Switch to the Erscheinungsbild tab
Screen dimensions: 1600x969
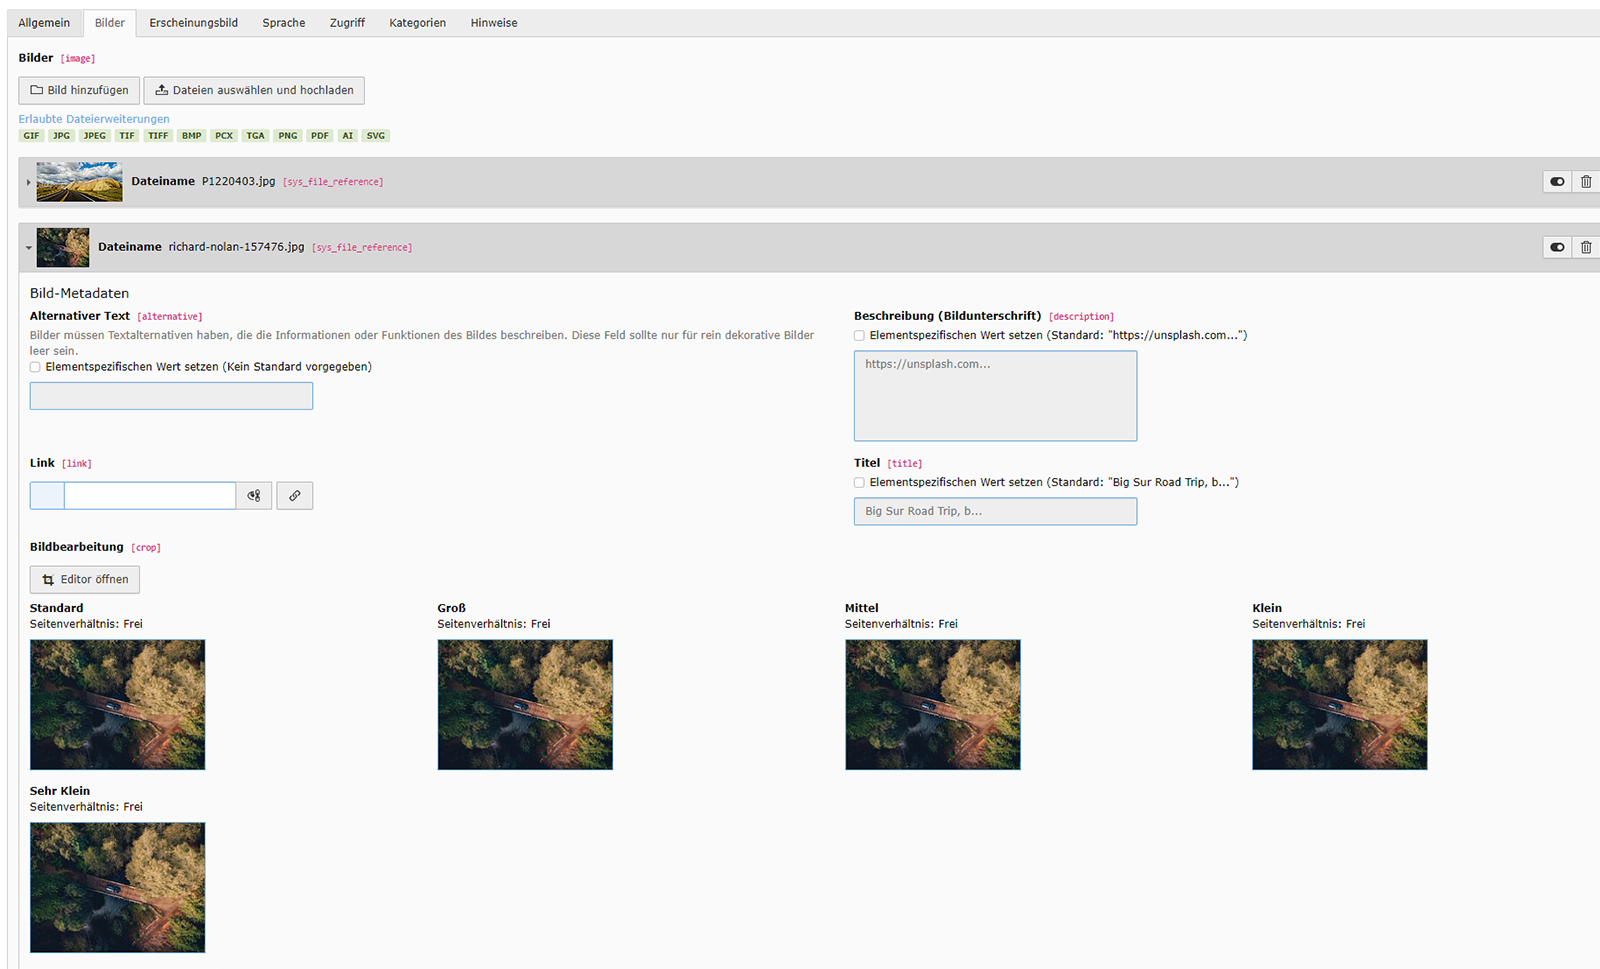[193, 23]
